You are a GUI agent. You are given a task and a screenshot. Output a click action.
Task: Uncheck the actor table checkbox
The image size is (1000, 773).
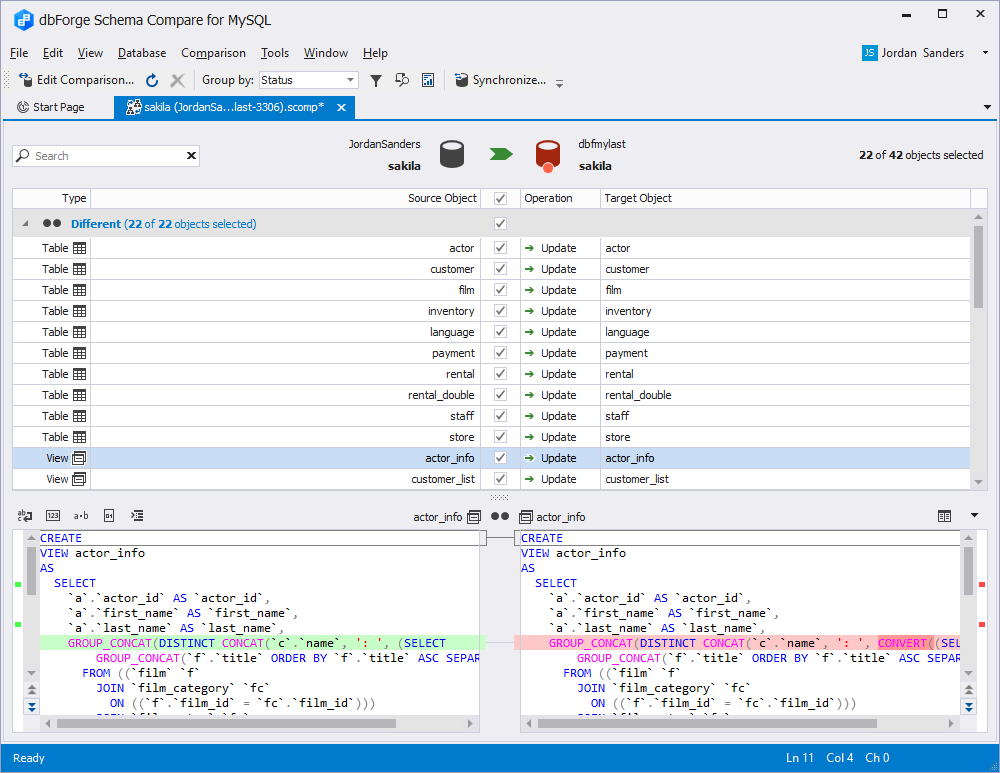click(x=501, y=247)
